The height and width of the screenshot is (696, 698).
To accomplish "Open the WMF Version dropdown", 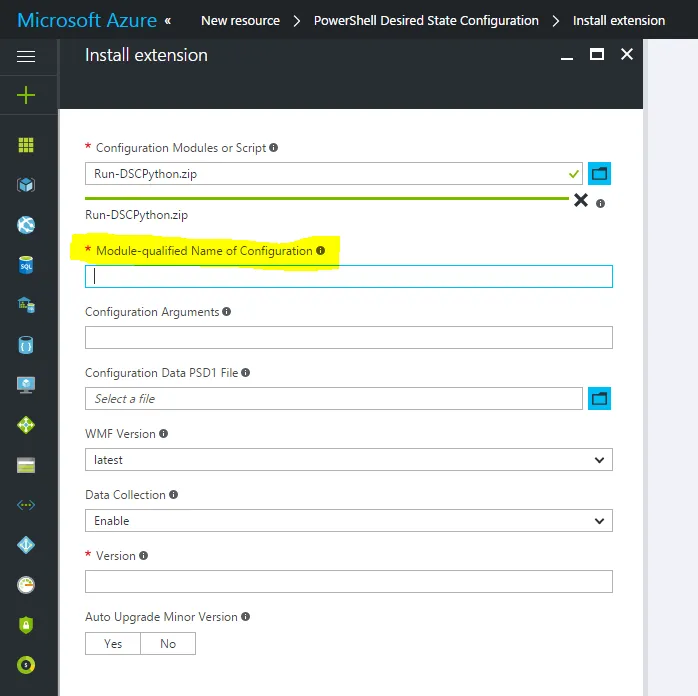I will tap(349, 460).
